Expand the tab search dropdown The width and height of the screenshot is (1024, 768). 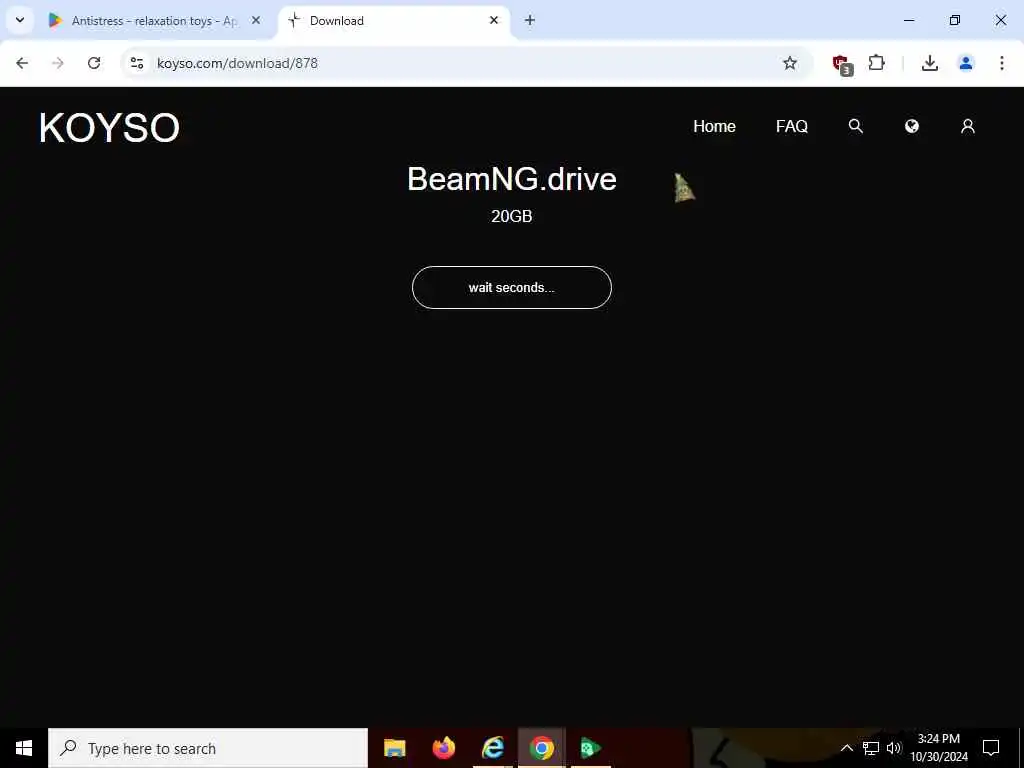[x=20, y=20]
